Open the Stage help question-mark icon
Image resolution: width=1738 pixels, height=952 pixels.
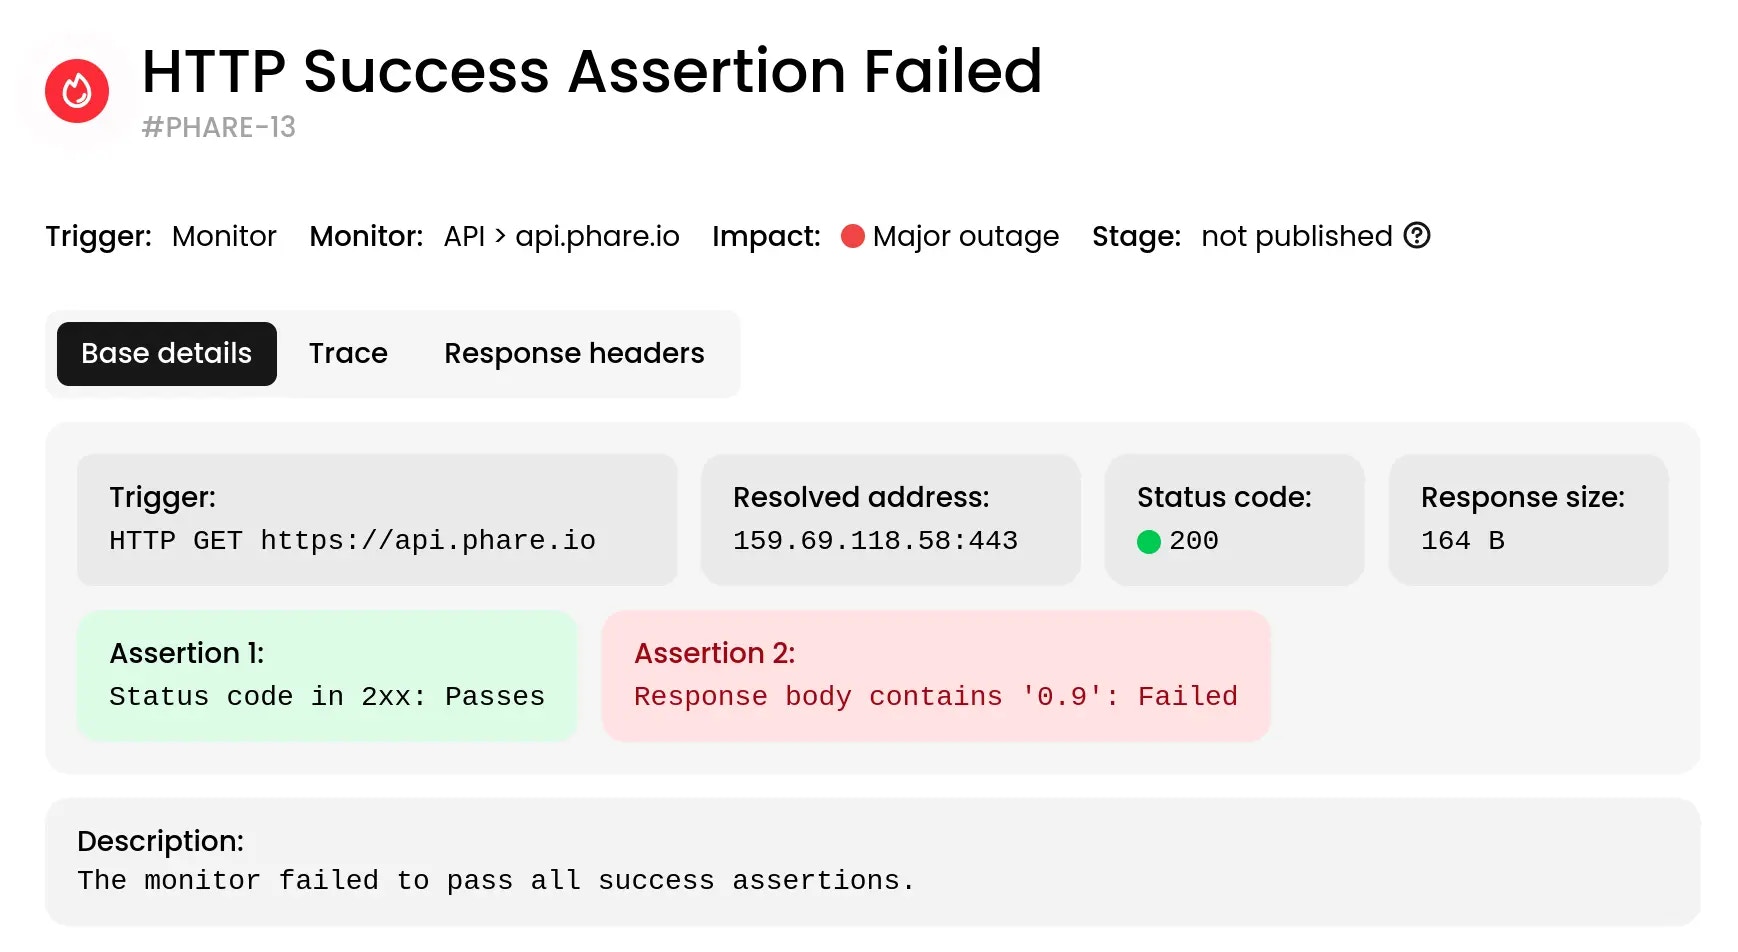click(1417, 235)
